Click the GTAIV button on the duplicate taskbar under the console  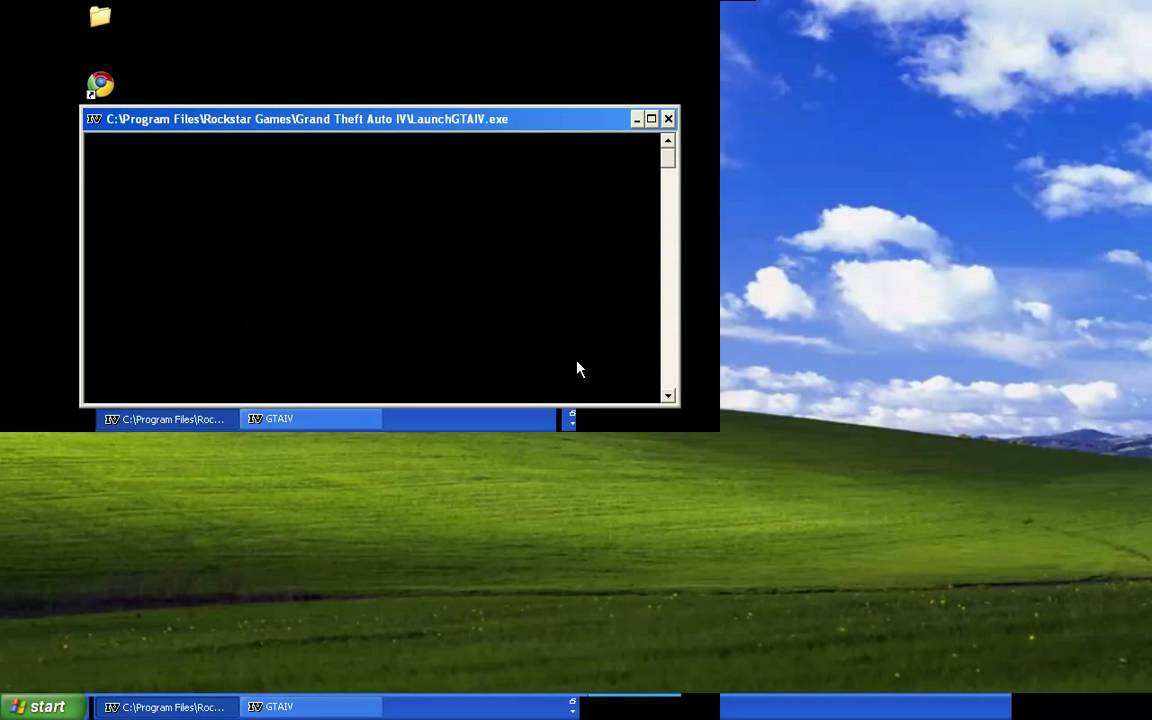click(x=311, y=419)
